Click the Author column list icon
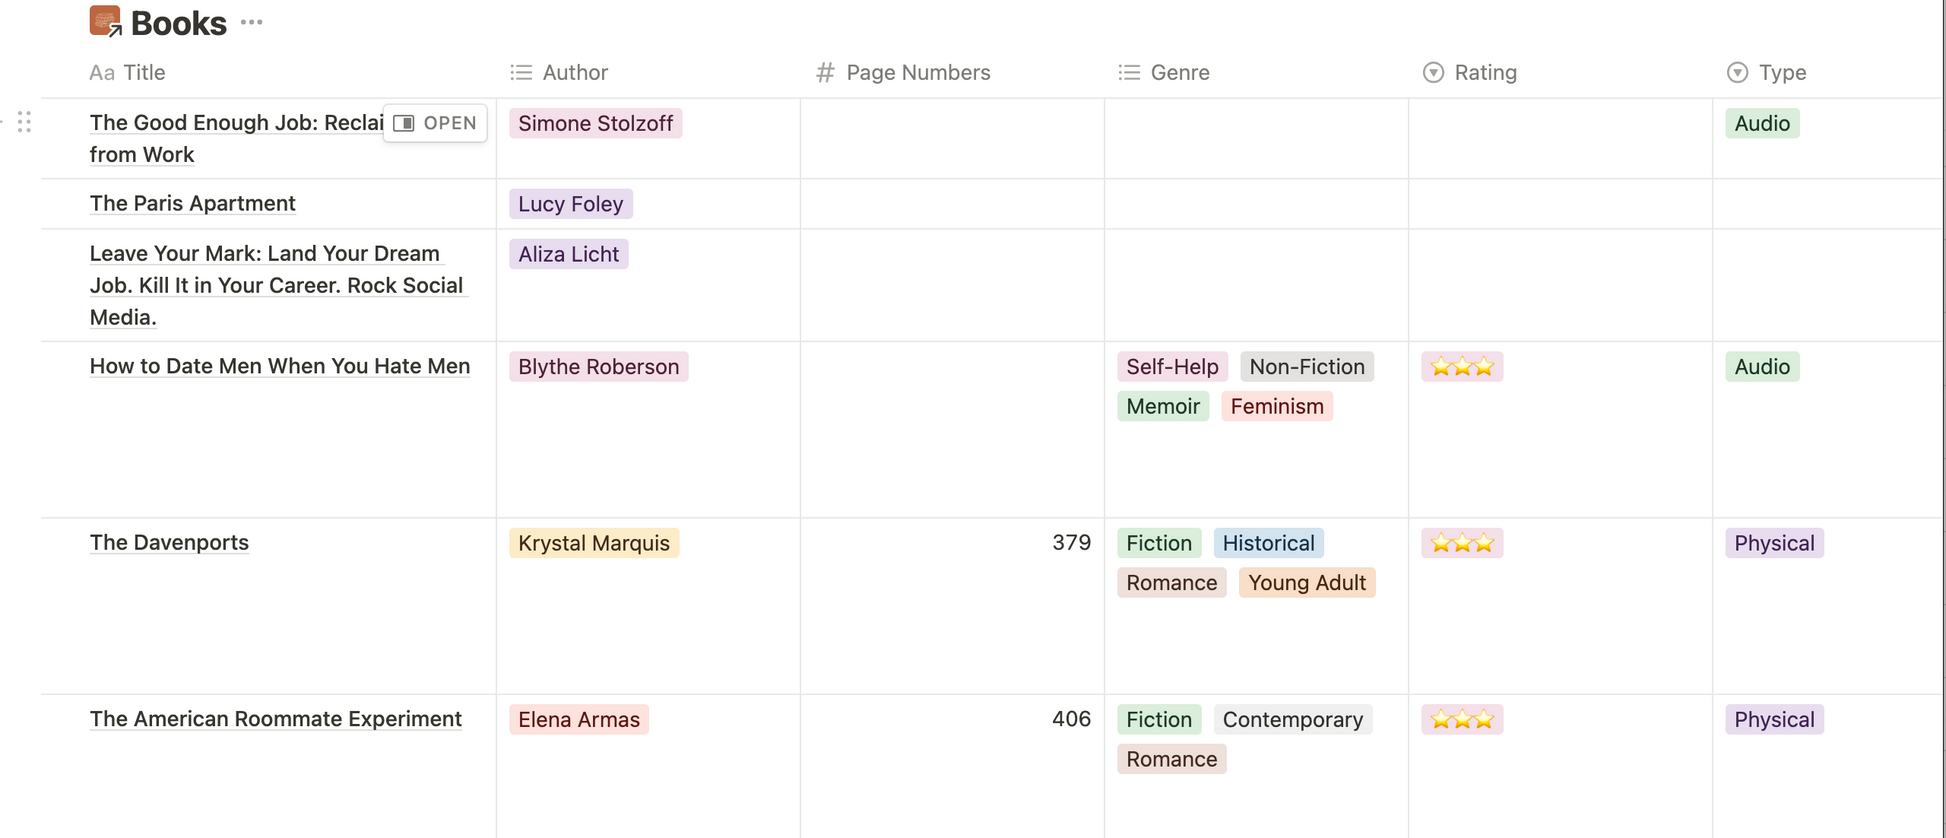This screenshot has width=1946, height=838. [521, 72]
